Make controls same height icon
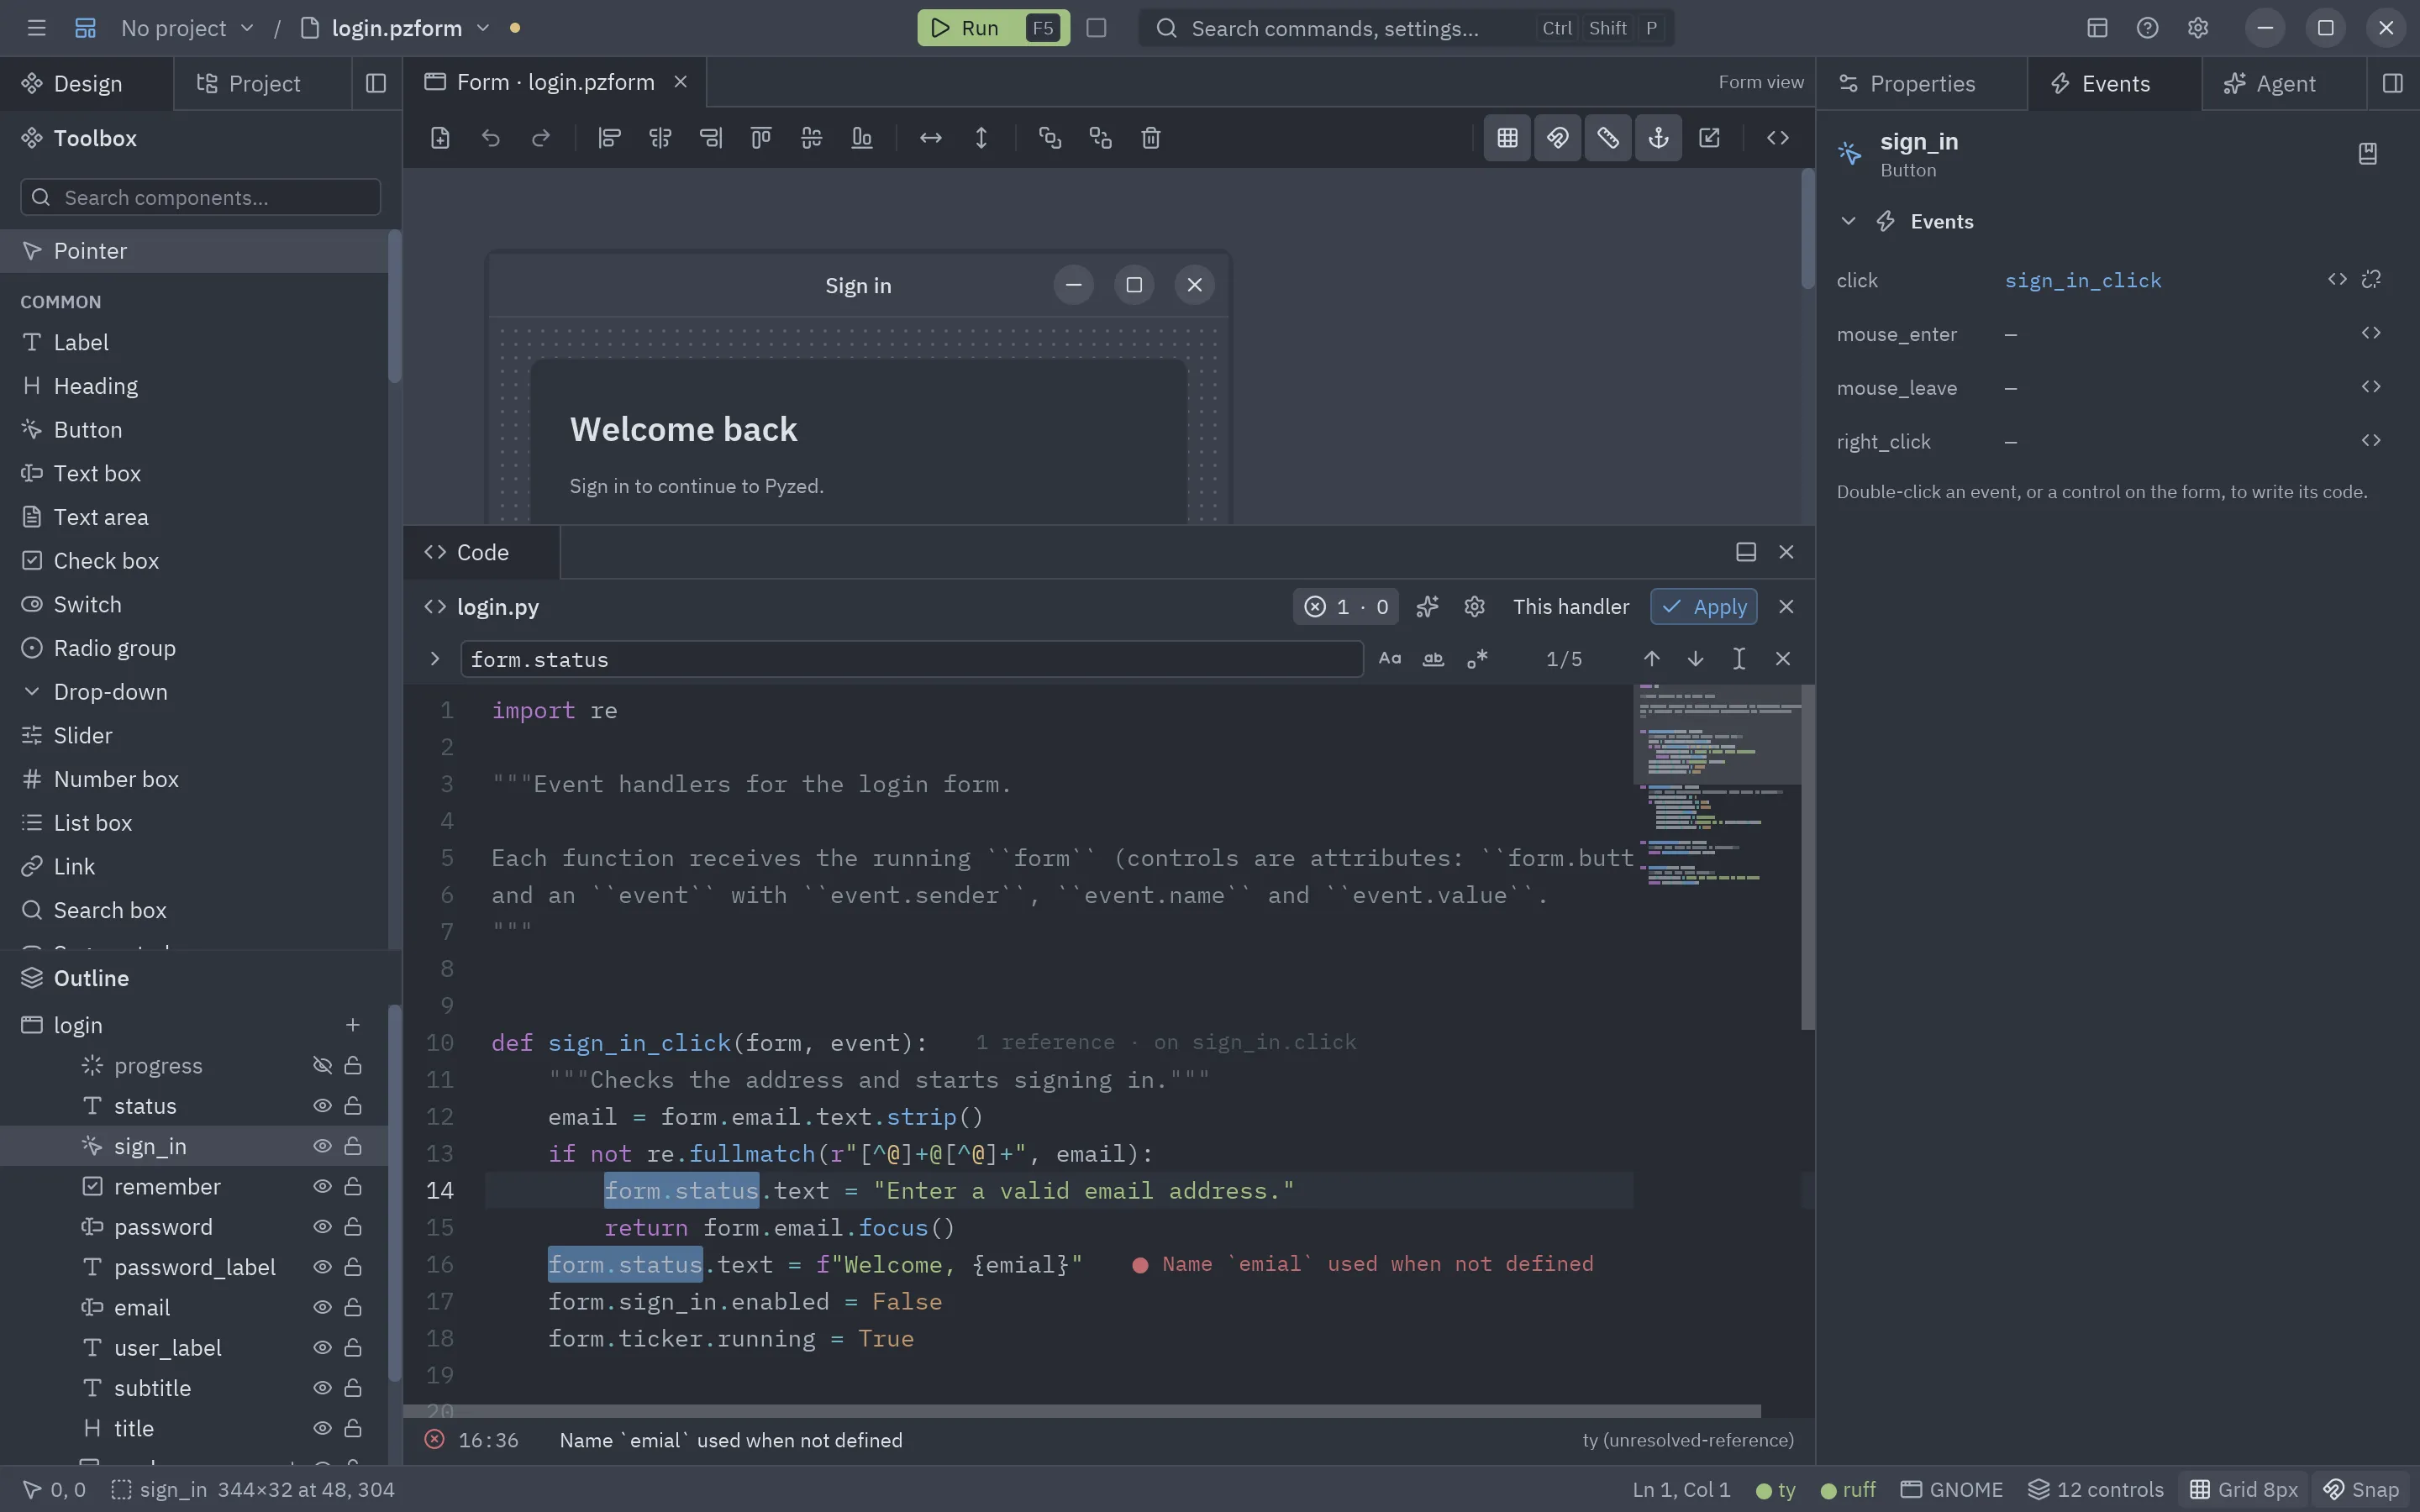Viewport: 2420px width, 1512px height. click(x=981, y=138)
